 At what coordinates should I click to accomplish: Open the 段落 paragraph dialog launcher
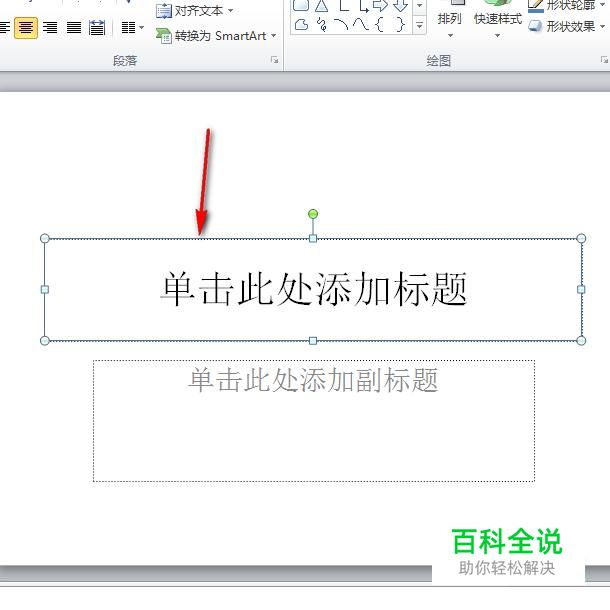tap(275, 60)
